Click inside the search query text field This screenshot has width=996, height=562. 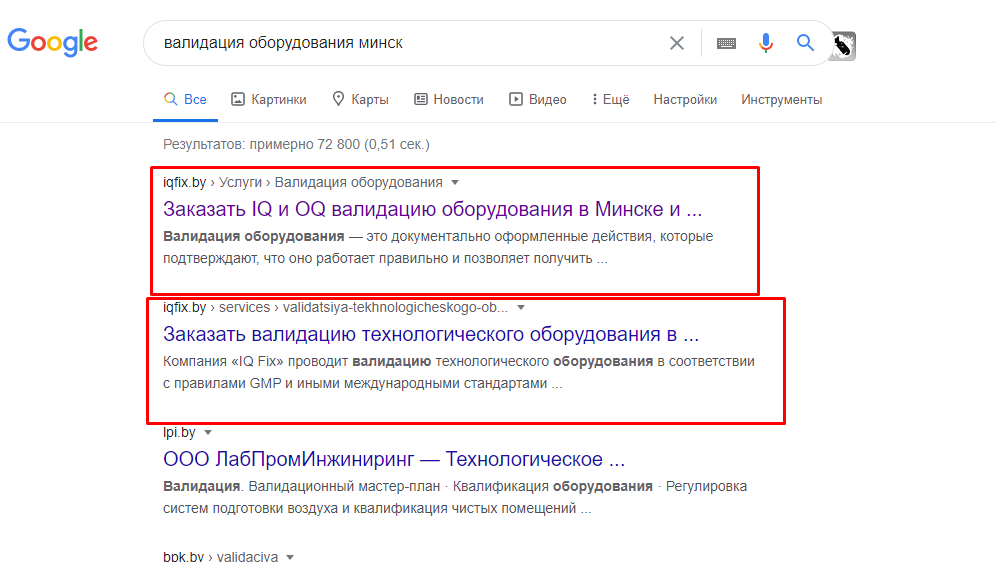[407, 43]
